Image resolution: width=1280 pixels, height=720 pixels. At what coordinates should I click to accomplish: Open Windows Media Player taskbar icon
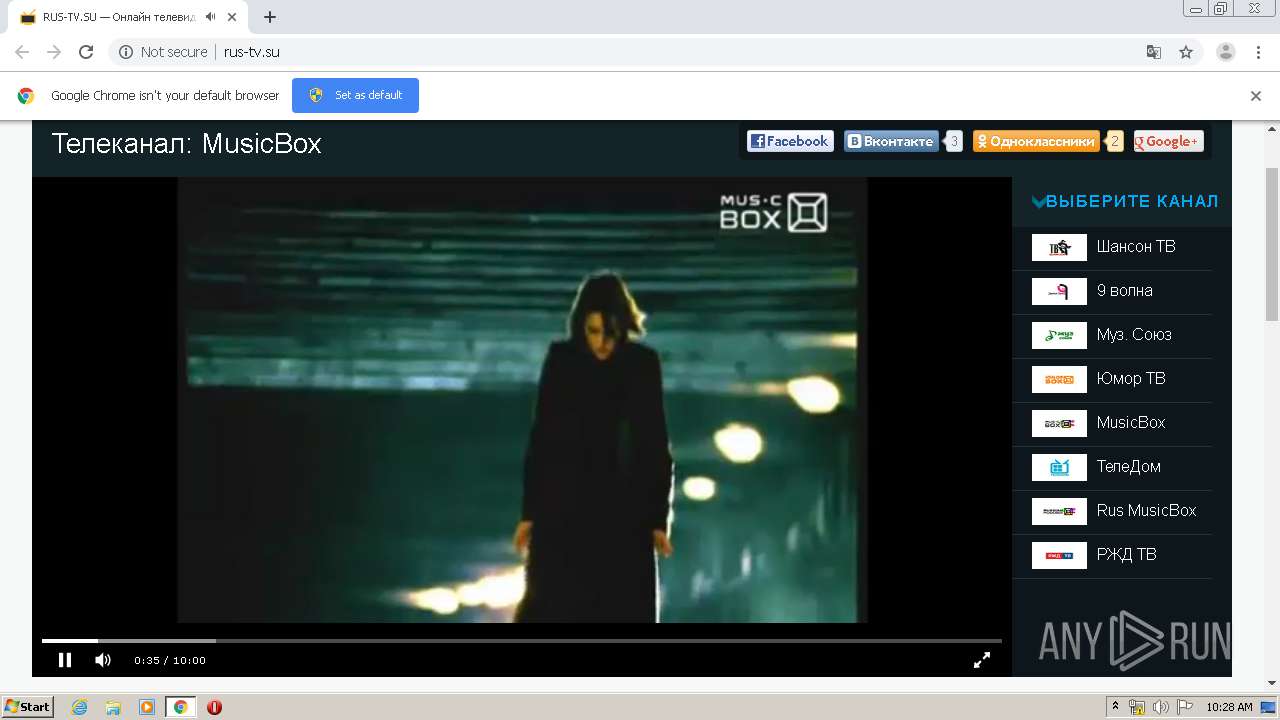tap(147, 707)
